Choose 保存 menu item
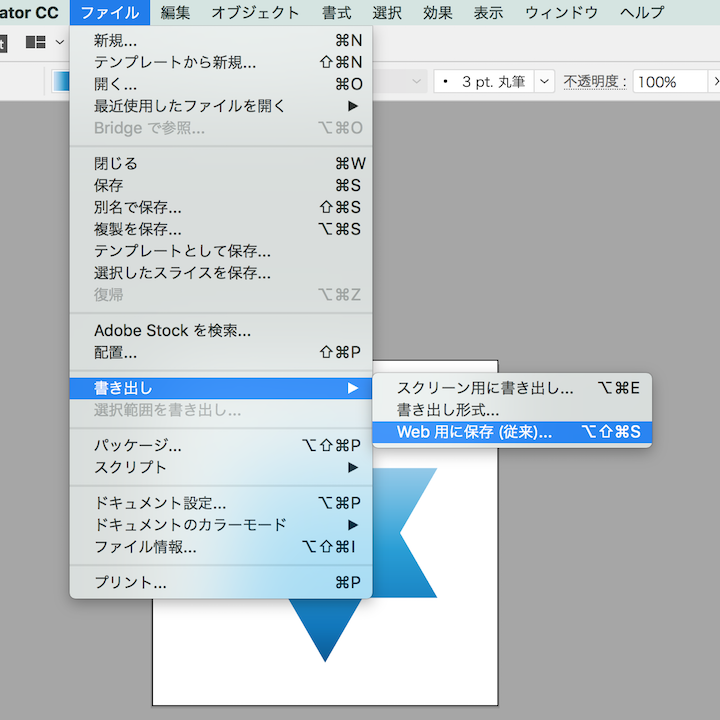Image resolution: width=720 pixels, height=720 pixels. click(x=221, y=186)
